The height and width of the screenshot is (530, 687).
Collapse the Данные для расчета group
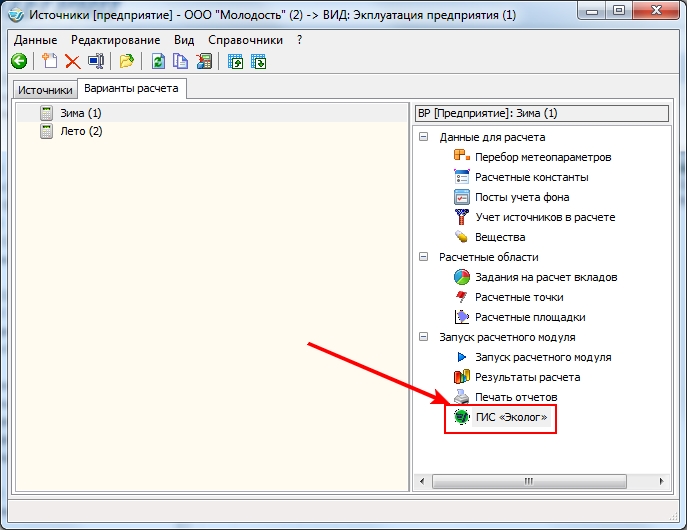[x=424, y=137]
